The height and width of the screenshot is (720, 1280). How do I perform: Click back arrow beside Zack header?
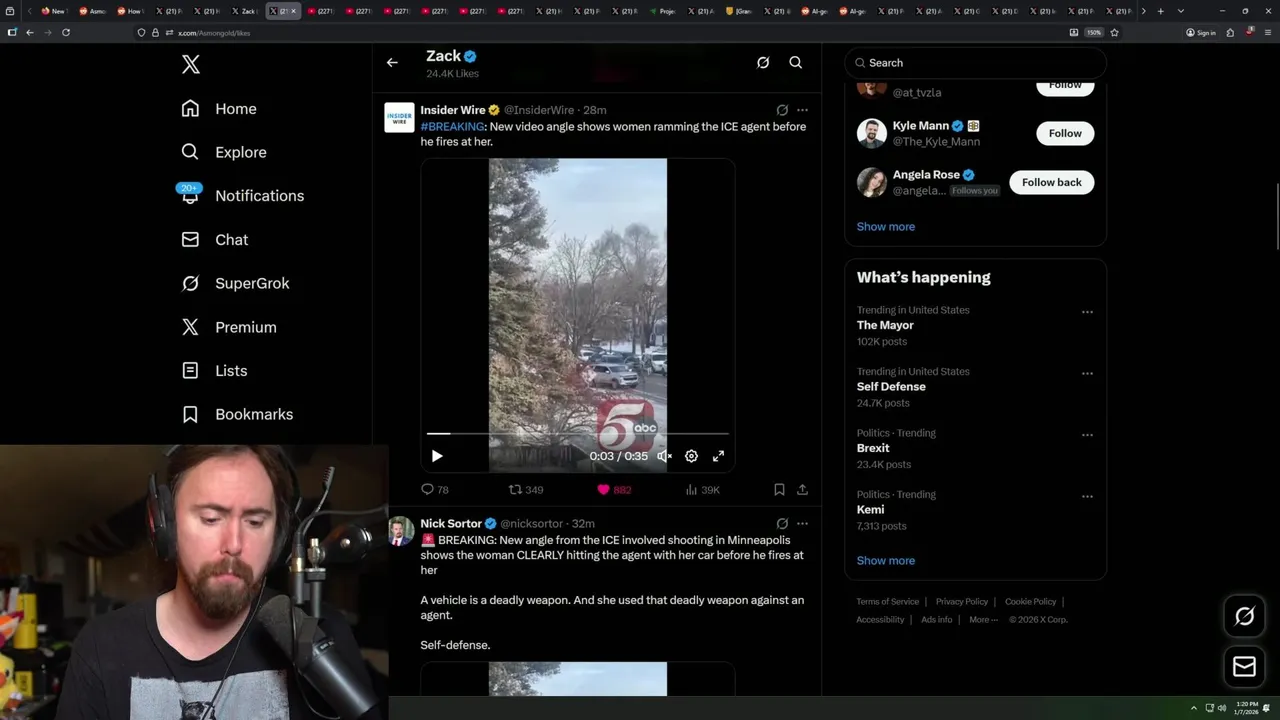pyautogui.click(x=392, y=62)
